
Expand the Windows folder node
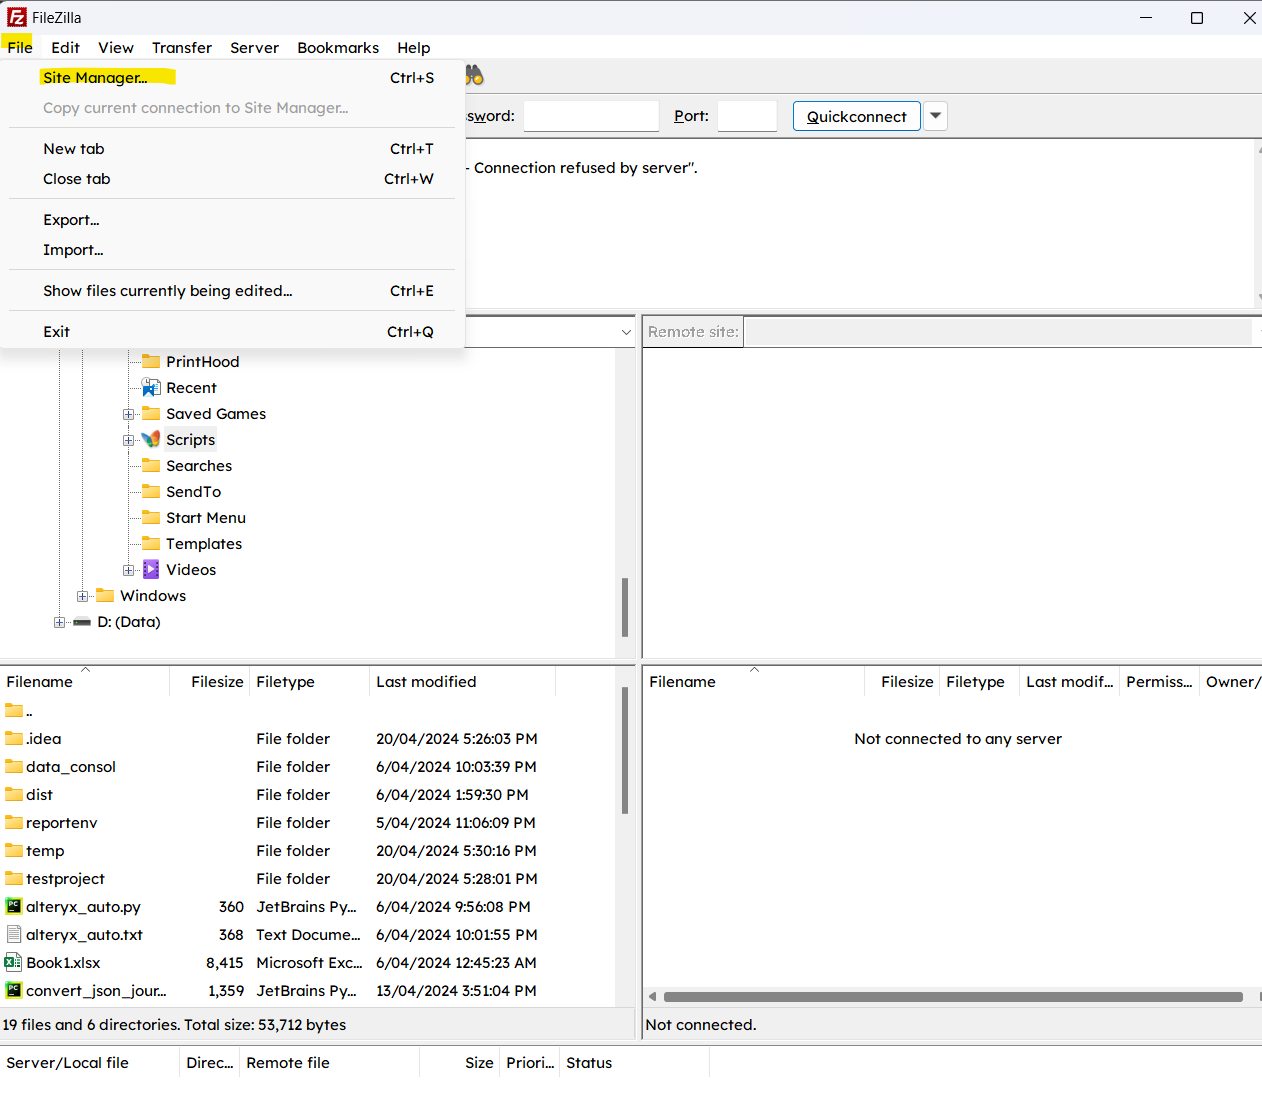coord(82,596)
